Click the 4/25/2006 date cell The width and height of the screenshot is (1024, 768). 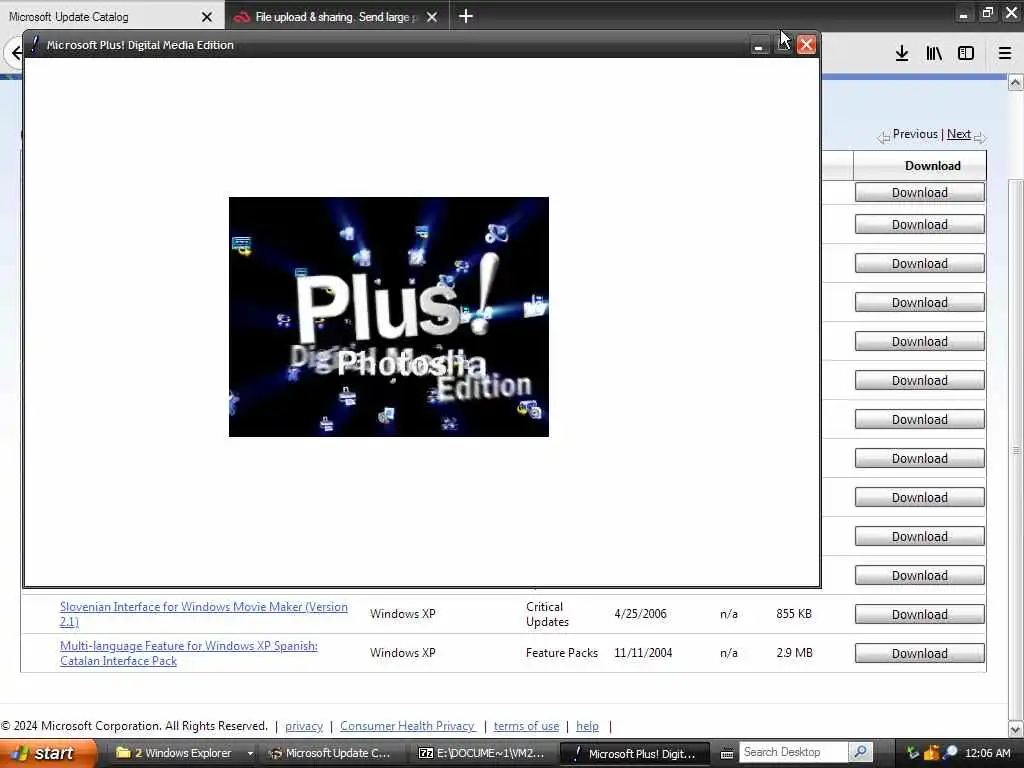(x=640, y=614)
